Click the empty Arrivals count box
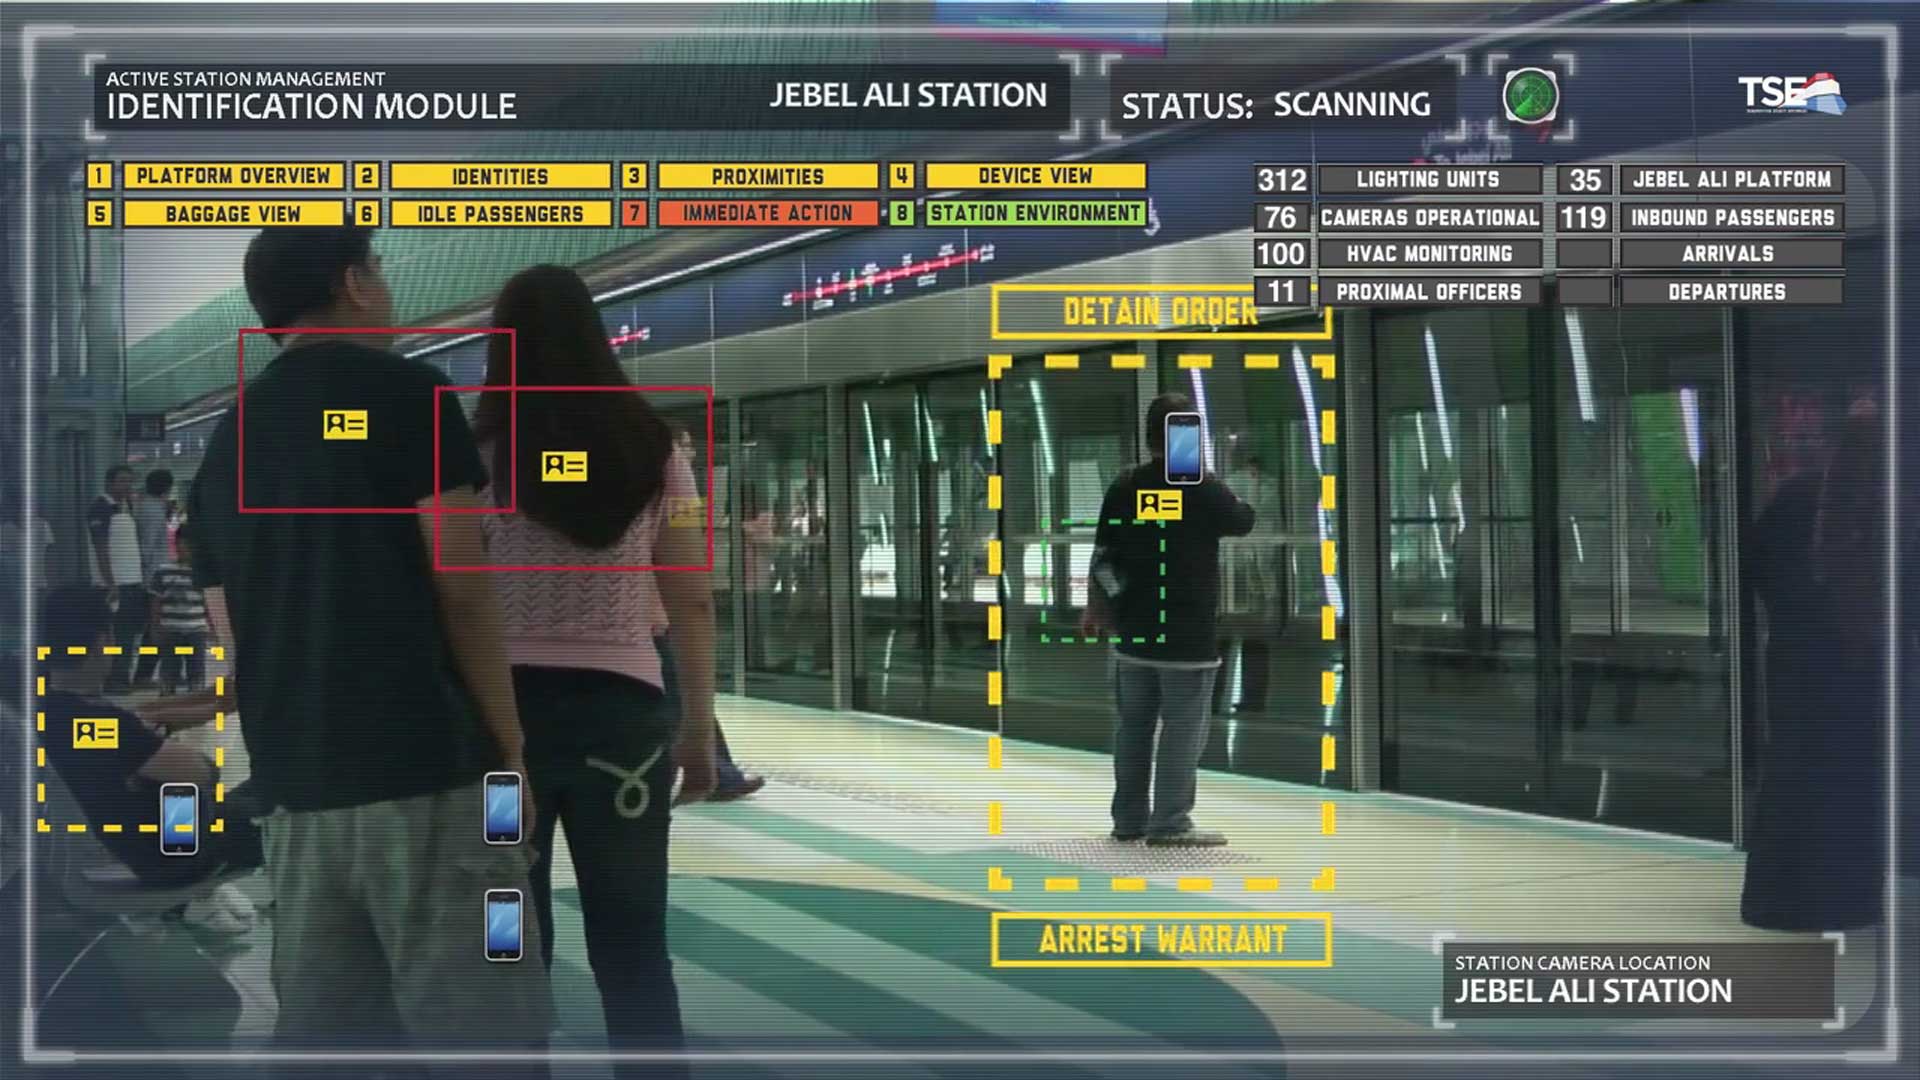Screen dimensions: 1920x1080 (x=1585, y=254)
